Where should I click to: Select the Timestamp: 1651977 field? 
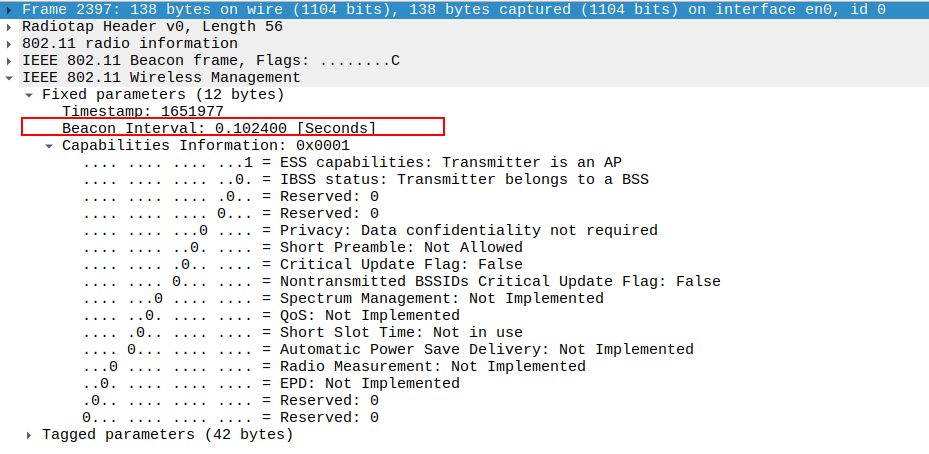[x=142, y=111]
